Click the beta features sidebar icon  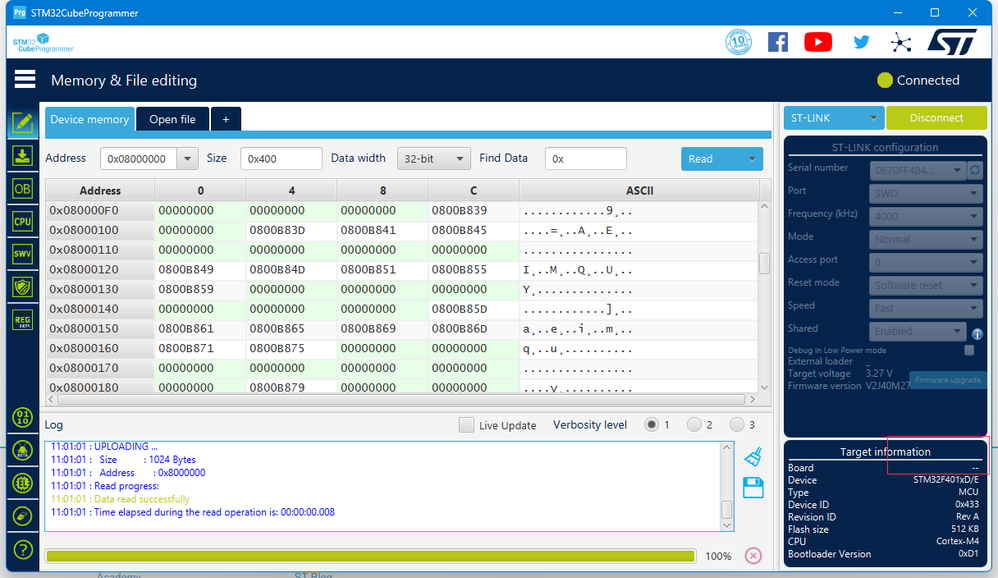pyautogui.click(x=23, y=451)
